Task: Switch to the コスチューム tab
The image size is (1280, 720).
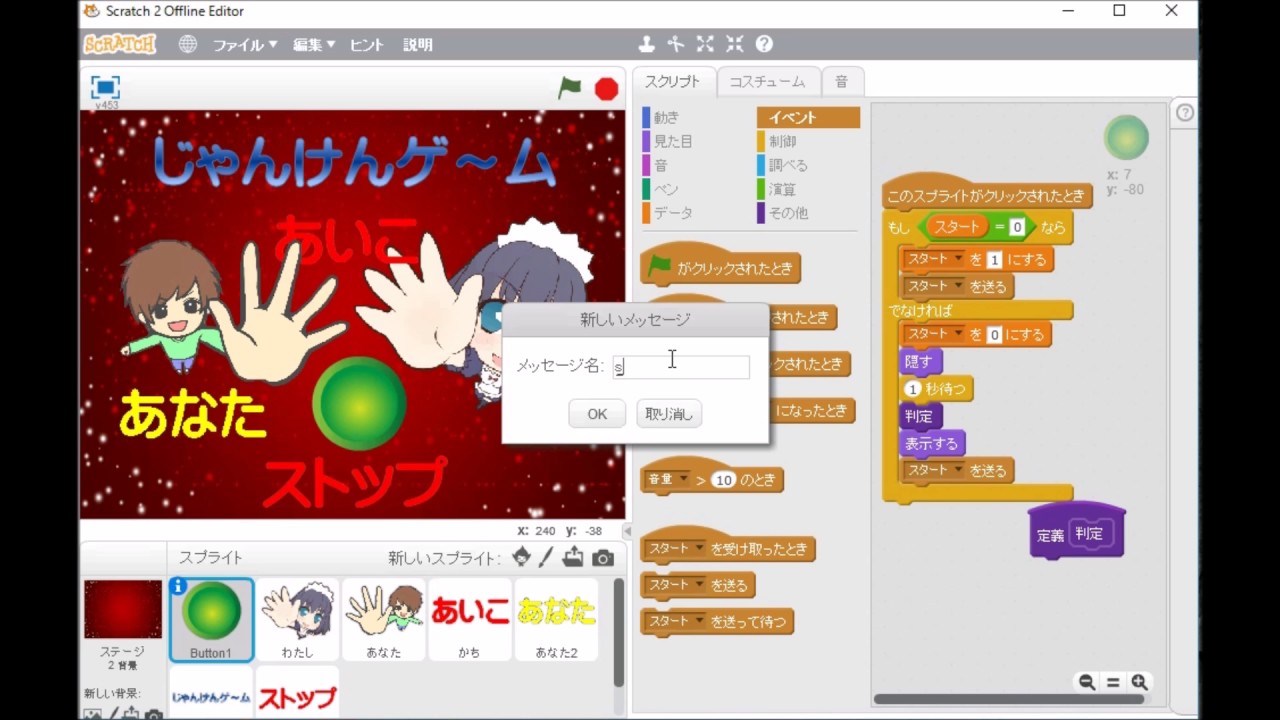Action: point(767,82)
